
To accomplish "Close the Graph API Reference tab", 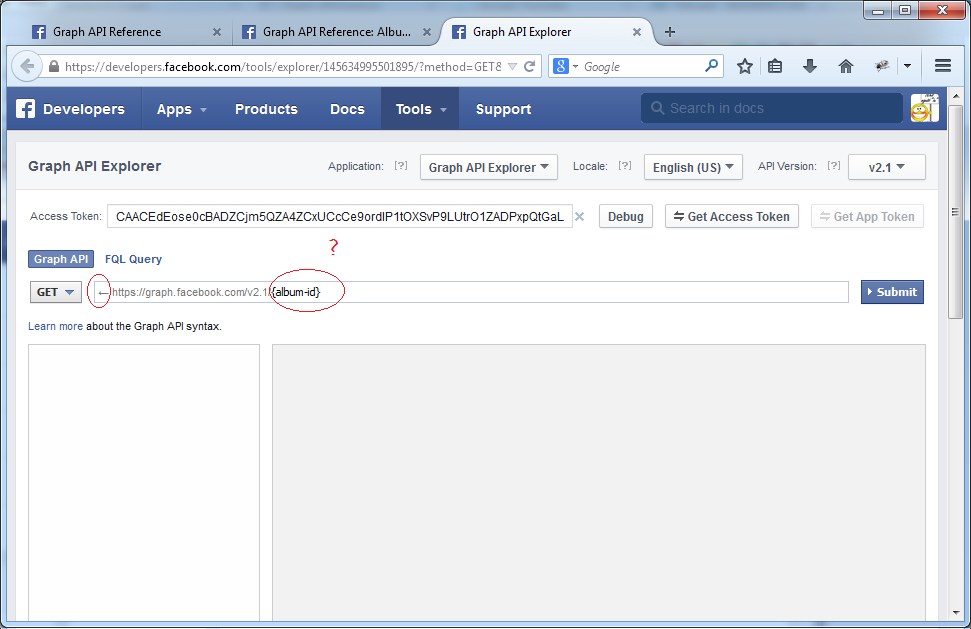I will coord(217,32).
